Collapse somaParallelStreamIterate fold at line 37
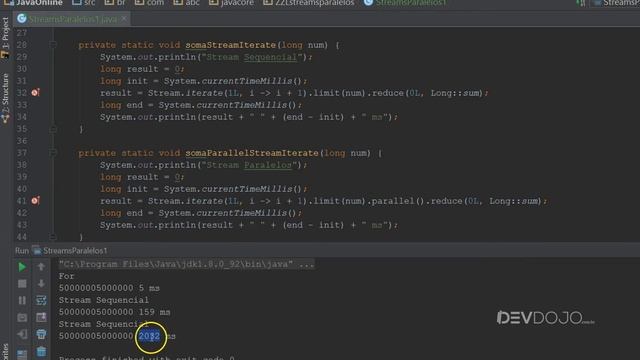640x360 pixels. [x=53, y=153]
